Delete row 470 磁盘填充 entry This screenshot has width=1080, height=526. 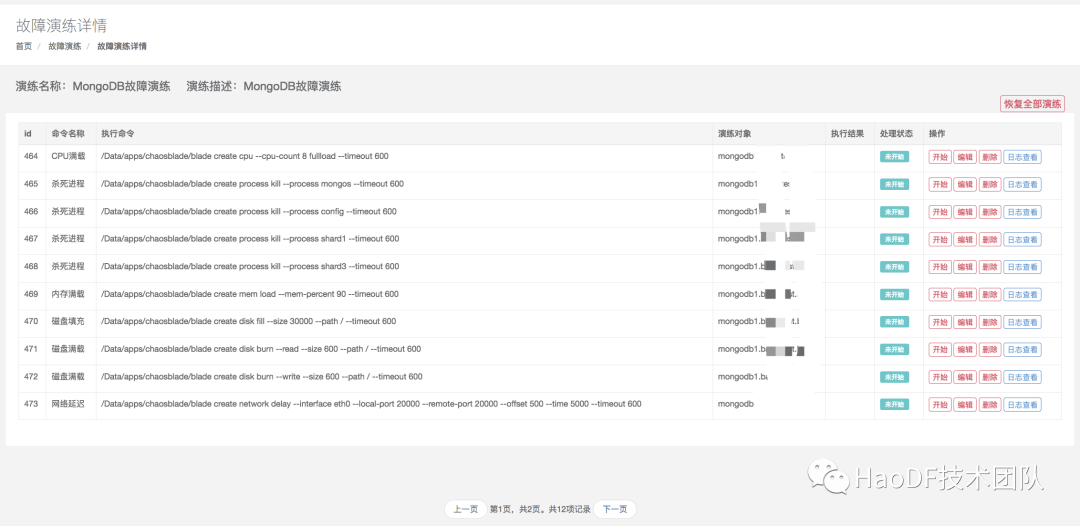pyautogui.click(x=989, y=322)
